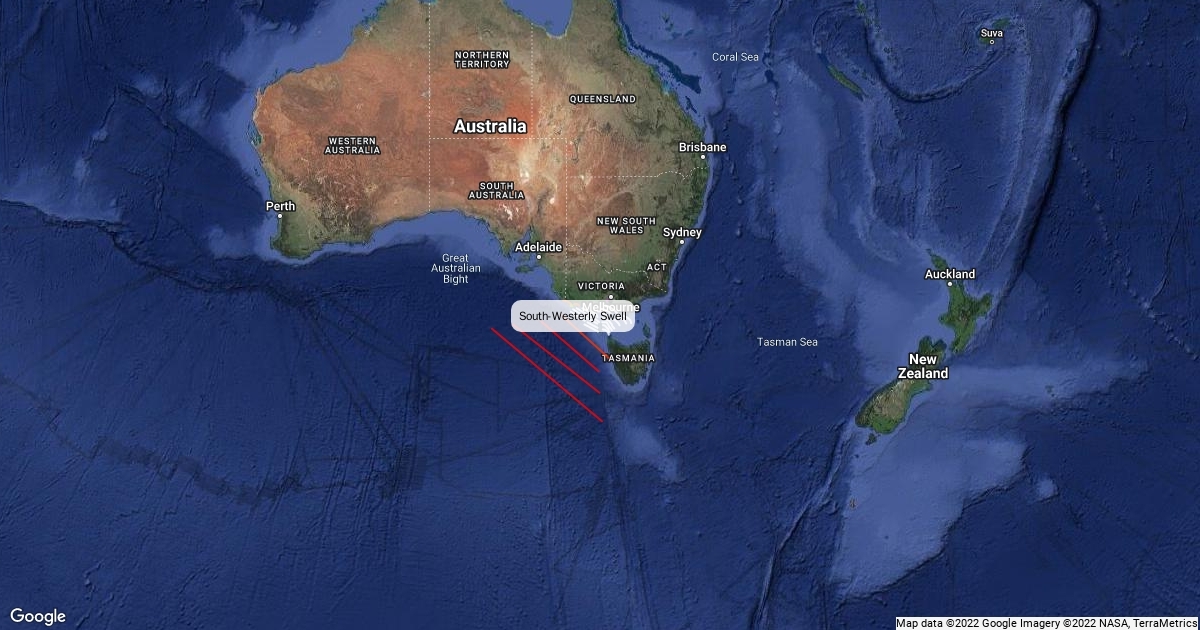Select the New Zealand country label

pyautogui.click(x=923, y=366)
